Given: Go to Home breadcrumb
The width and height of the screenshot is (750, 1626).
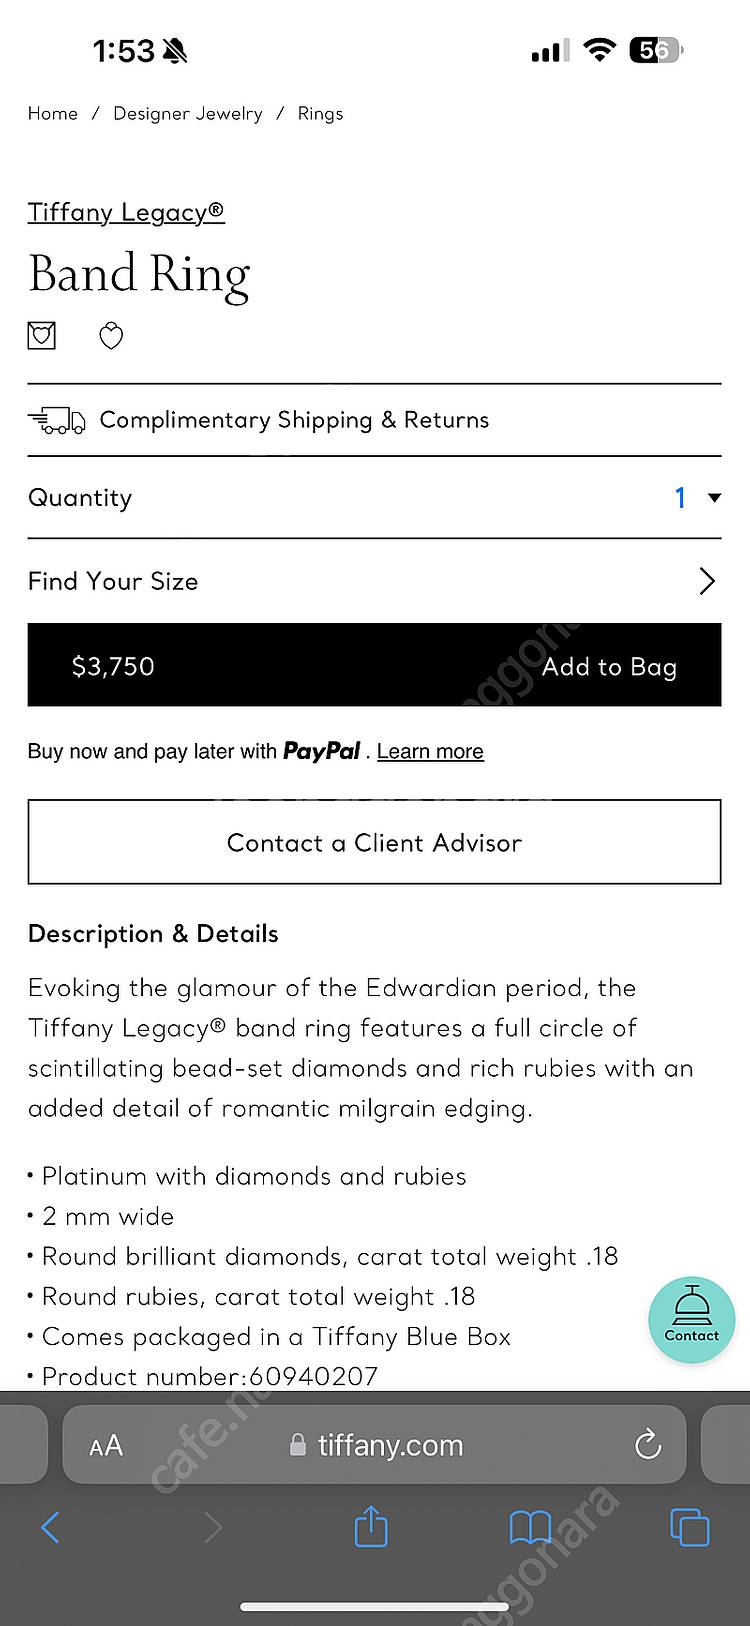Looking at the screenshot, I should 53,114.
